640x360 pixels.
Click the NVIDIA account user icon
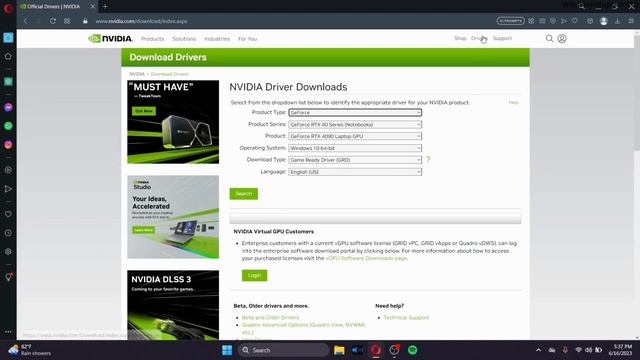562,38
